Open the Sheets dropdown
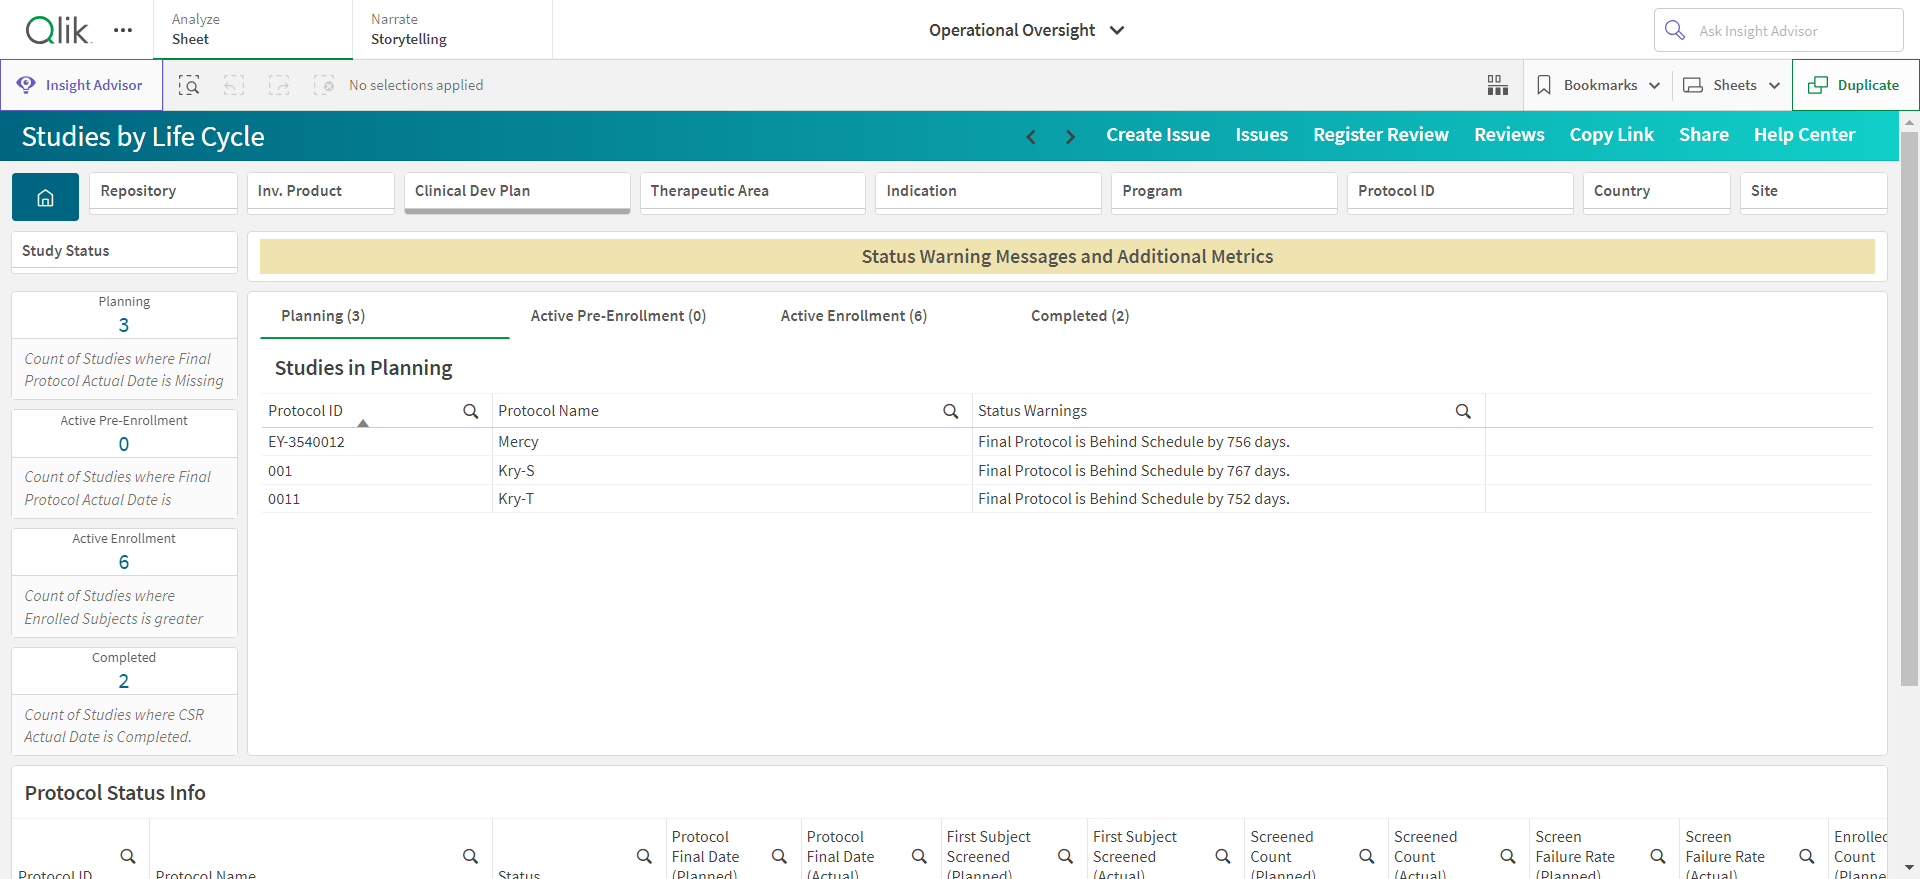This screenshot has width=1920, height=879. pyautogui.click(x=1732, y=85)
